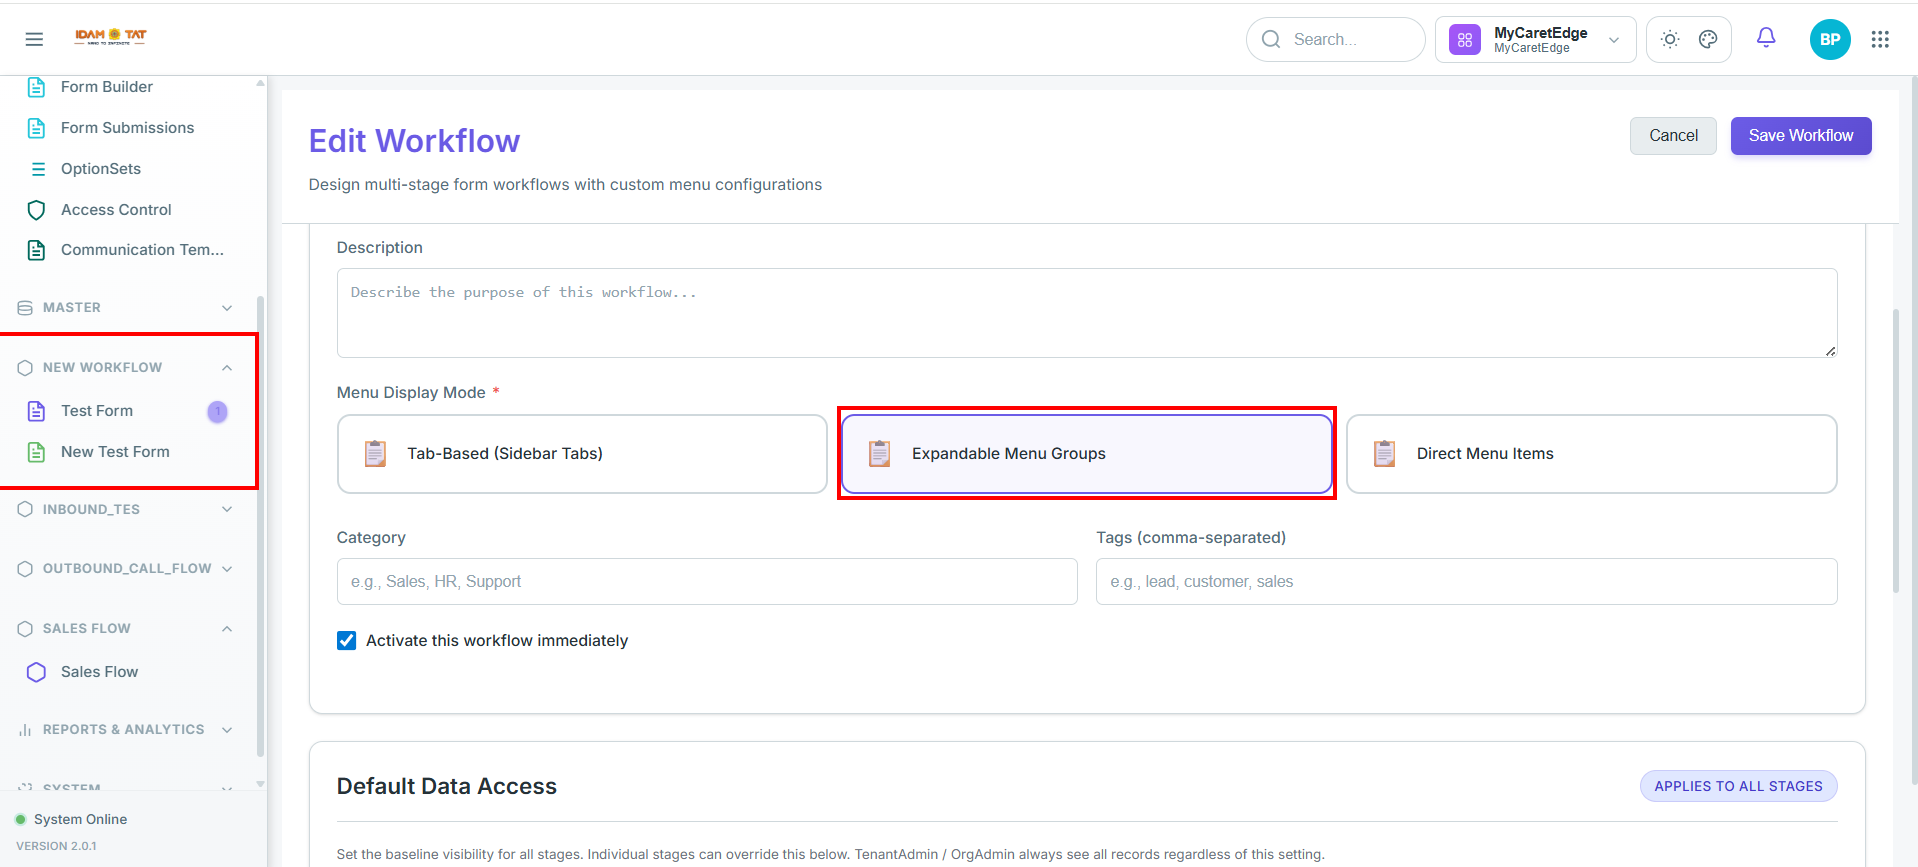Click the System Online status text
This screenshot has width=1918, height=867.
[80, 819]
